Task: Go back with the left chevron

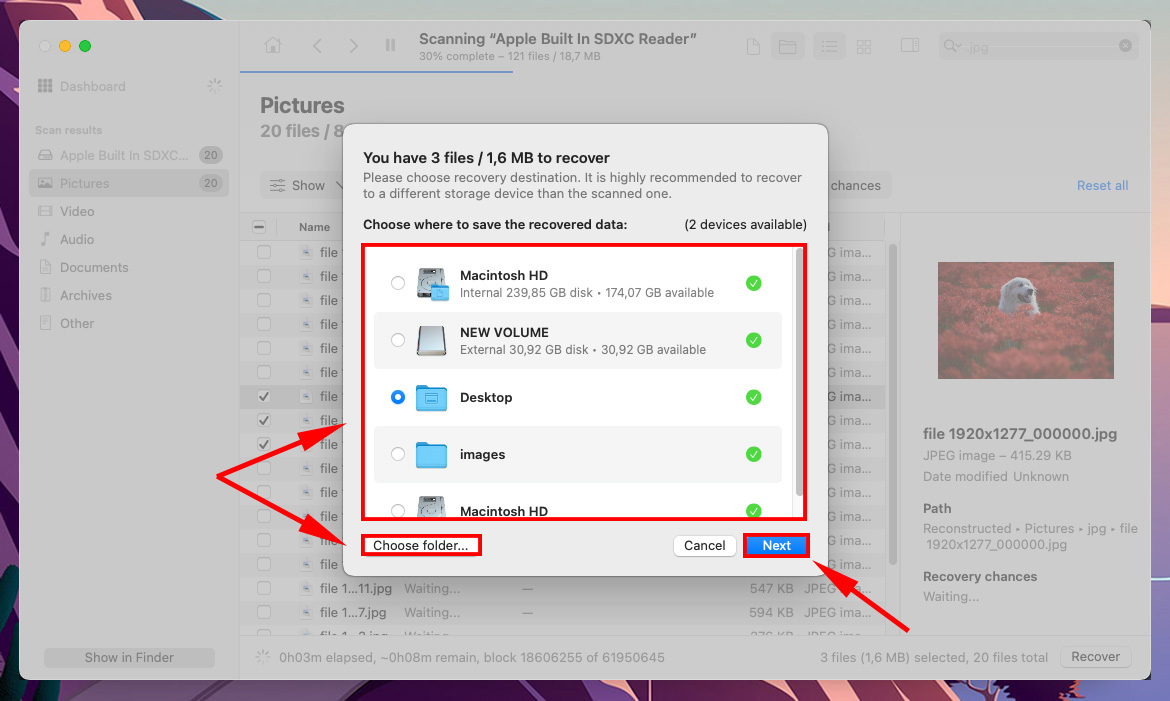Action: [317, 46]
